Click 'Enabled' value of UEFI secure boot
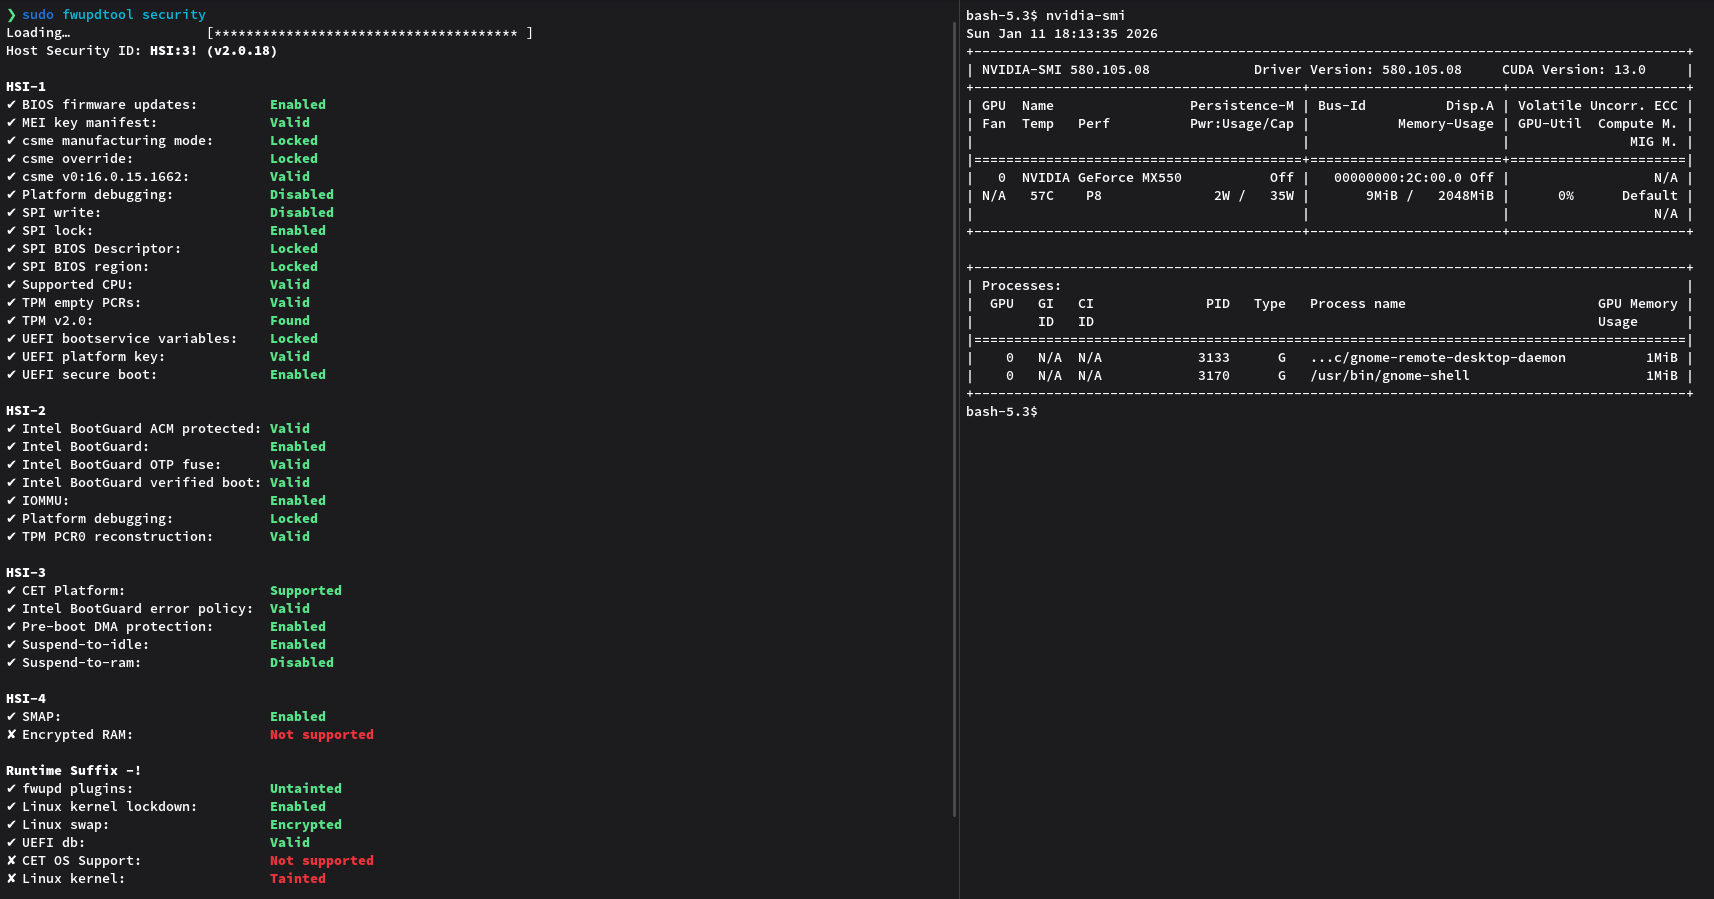 [298, 375]
